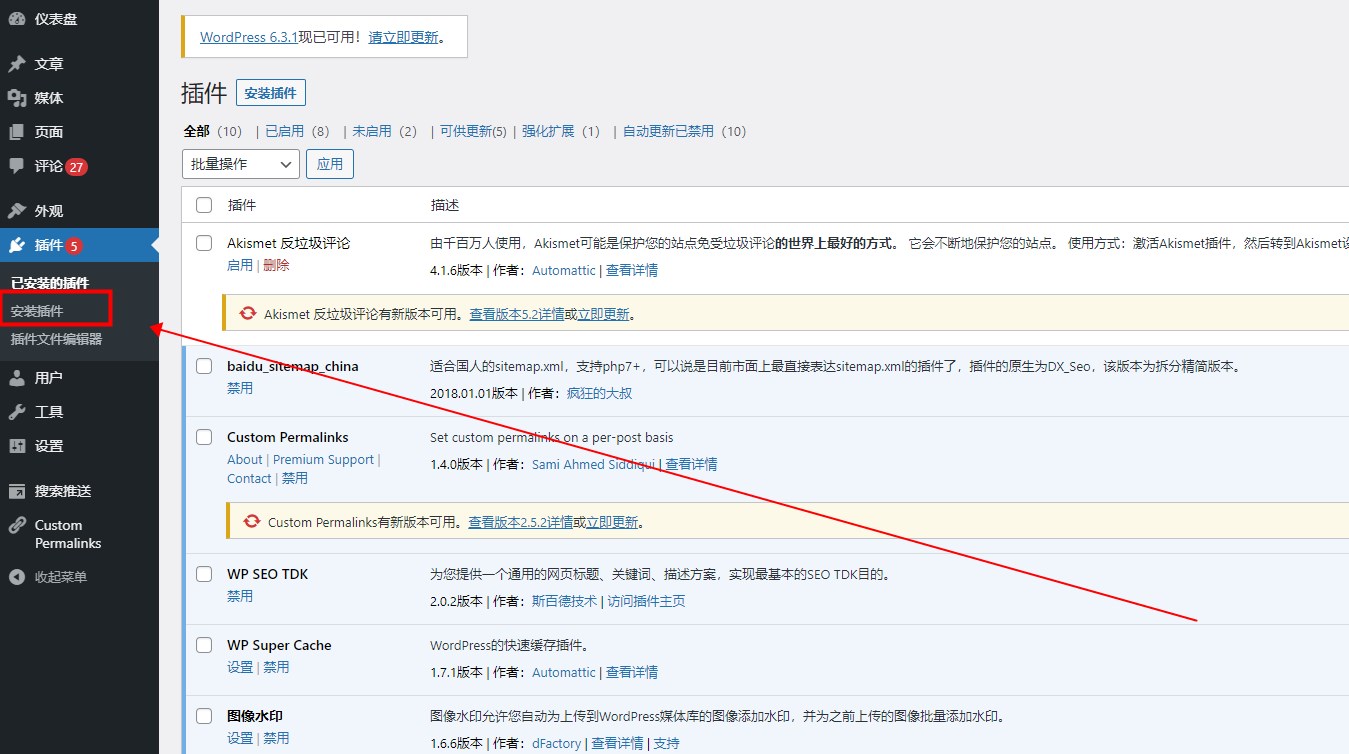The width and height of the screenshot is (1349, 754).
Task: Show 全部 (10) plugins
Action: [213, 131]
